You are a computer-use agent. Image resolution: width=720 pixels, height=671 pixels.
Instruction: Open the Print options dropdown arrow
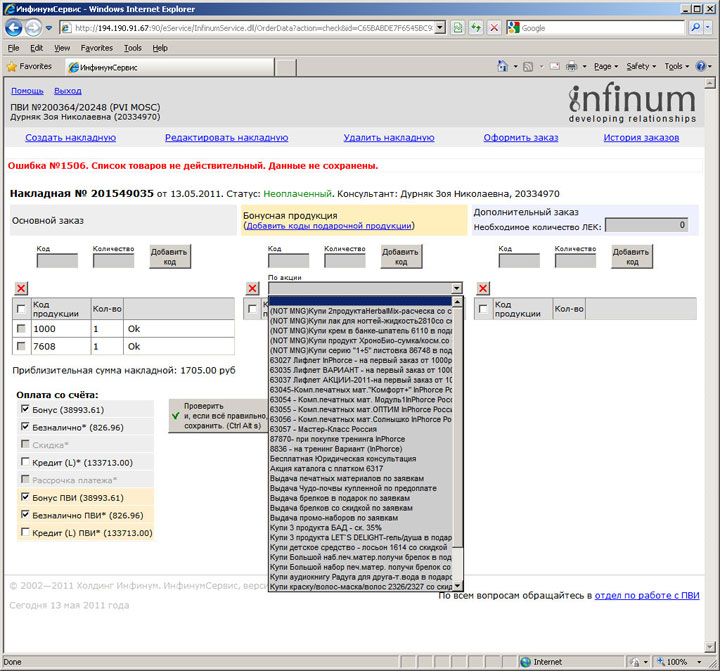click(585, 67)
